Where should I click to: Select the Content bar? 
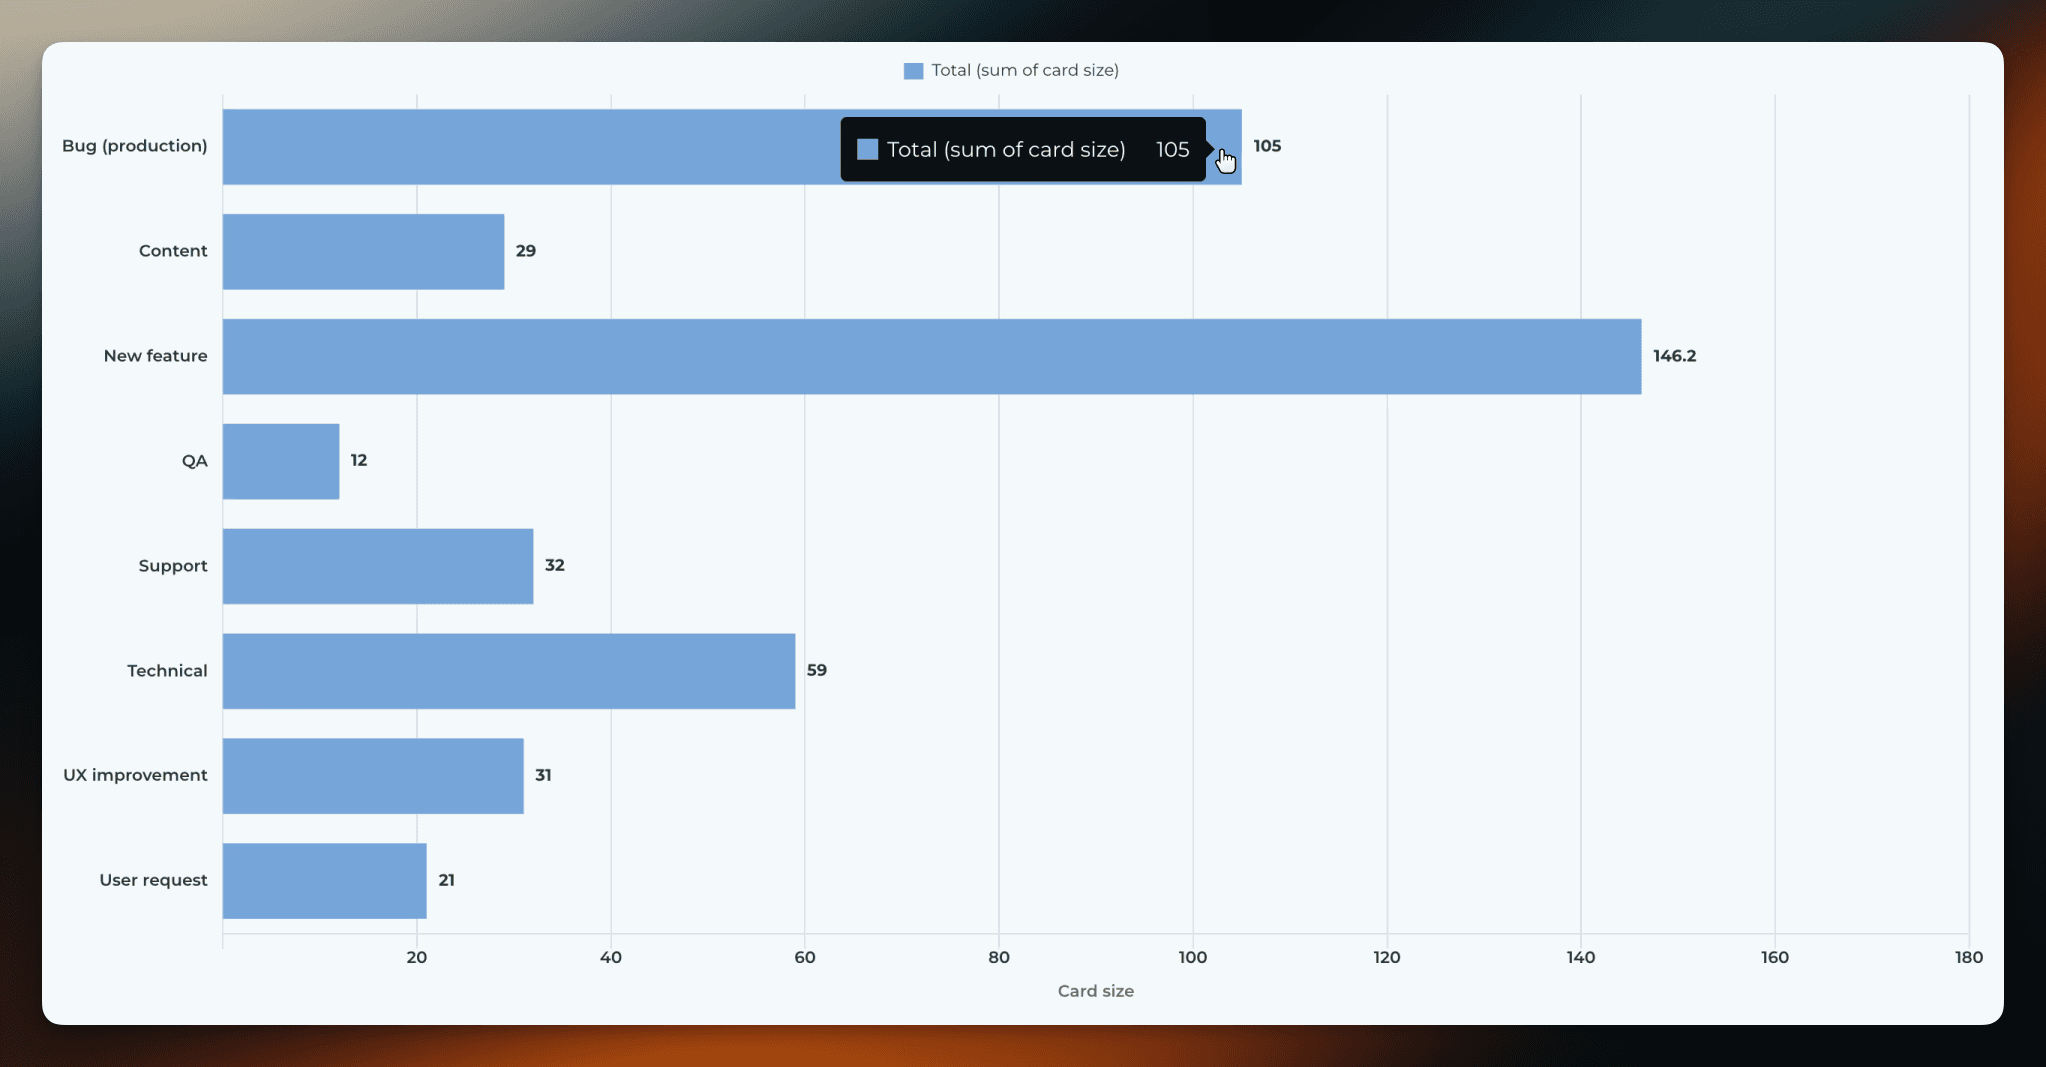363,251
